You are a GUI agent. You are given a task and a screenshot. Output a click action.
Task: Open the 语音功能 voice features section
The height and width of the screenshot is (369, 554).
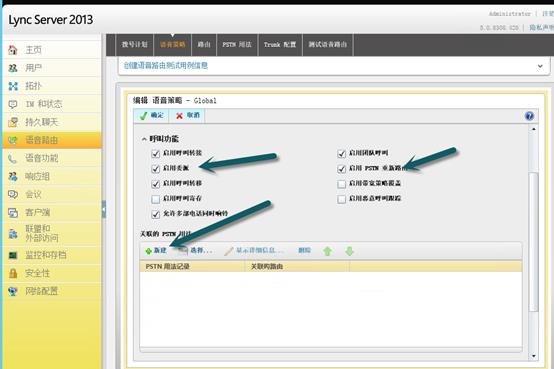(52, 158)
